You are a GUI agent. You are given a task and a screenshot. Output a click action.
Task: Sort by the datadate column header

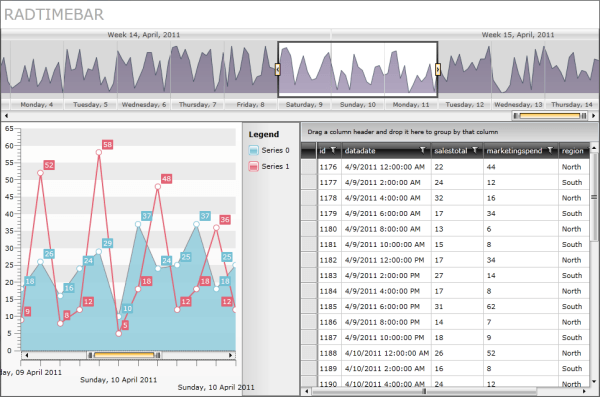(x=360, y=151)
